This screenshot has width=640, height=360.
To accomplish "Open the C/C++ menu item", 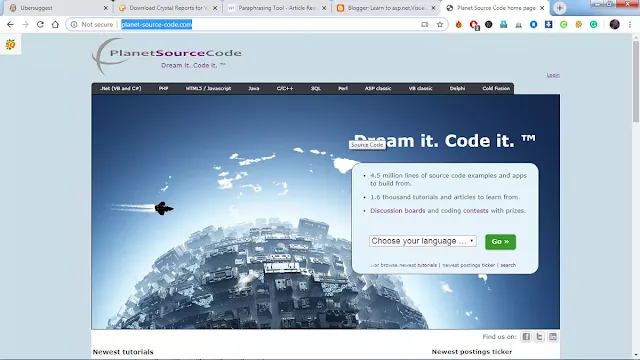I will 285,88.
